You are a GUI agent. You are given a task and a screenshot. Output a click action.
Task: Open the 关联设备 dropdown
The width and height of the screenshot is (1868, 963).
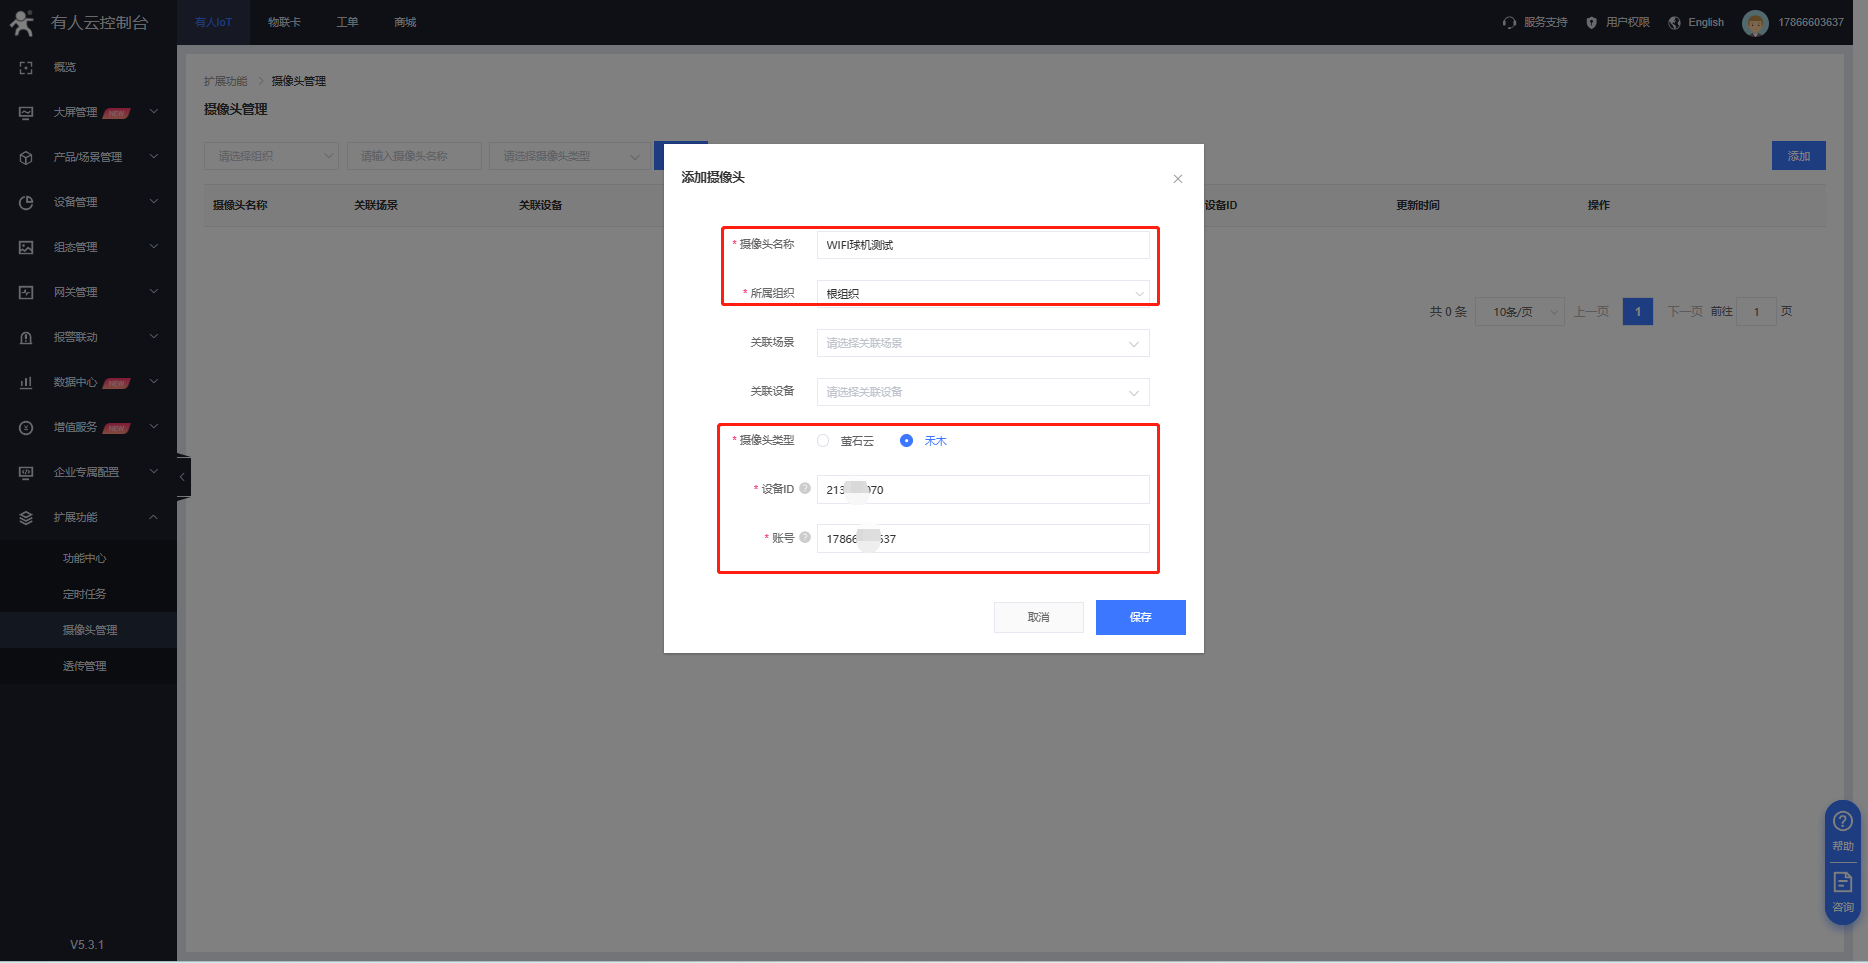click(982, 392)
